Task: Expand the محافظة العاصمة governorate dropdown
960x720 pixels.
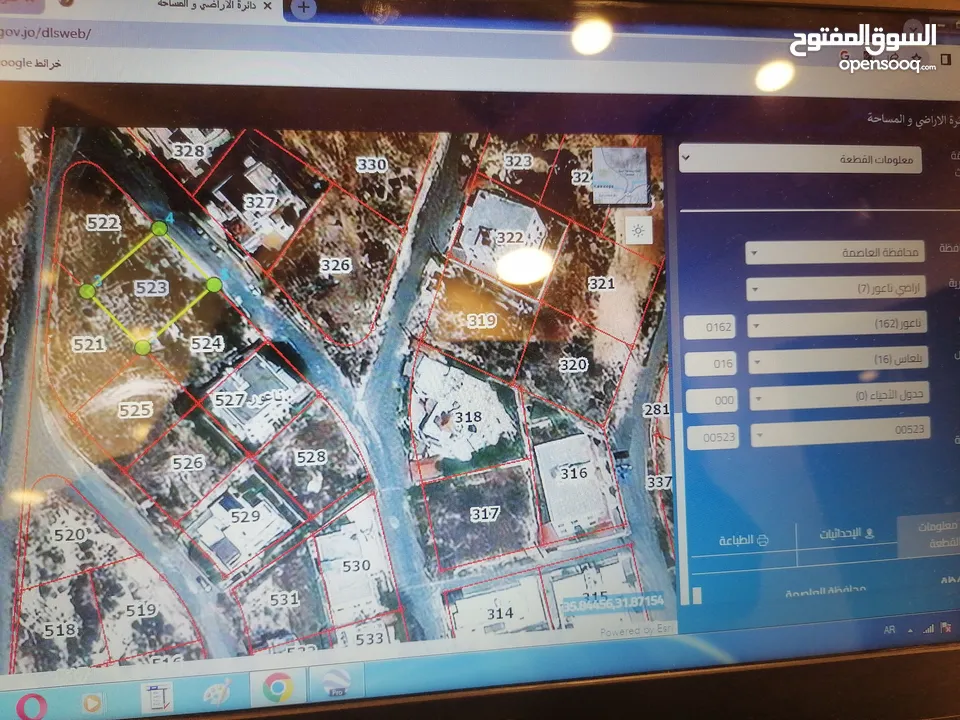Action: [835, 252]
